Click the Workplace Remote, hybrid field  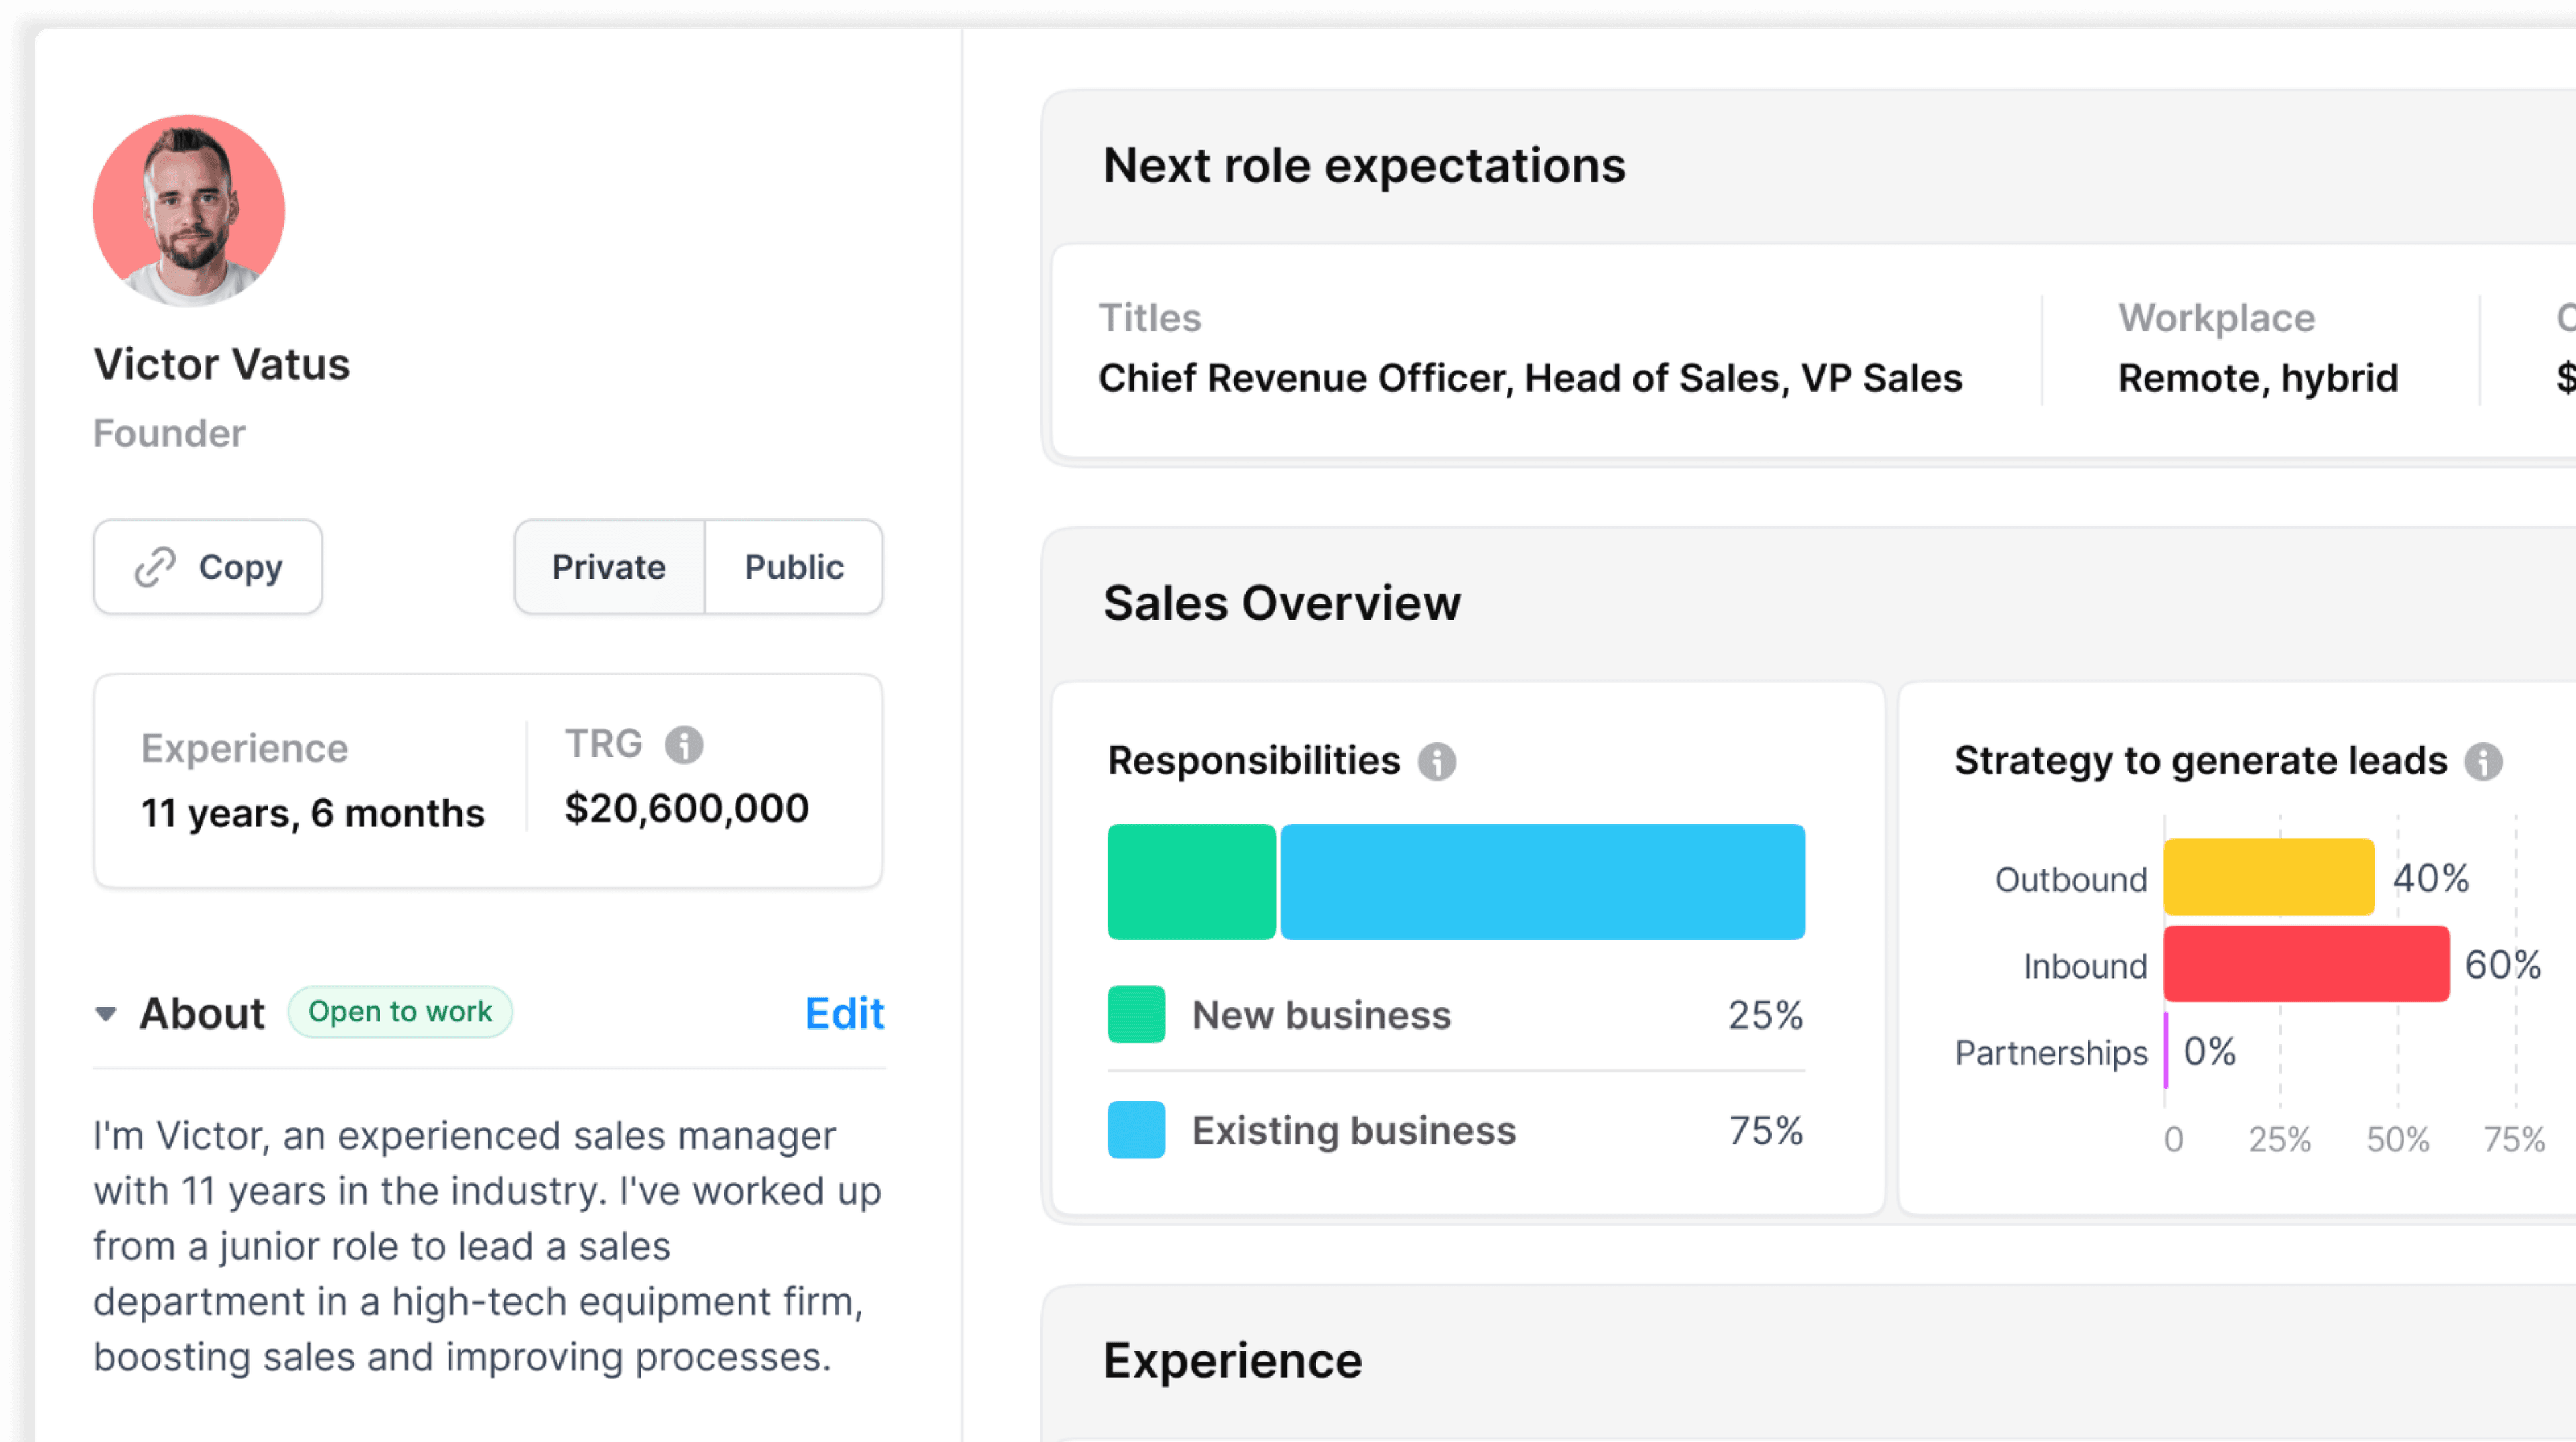(x=2257, y=378)
